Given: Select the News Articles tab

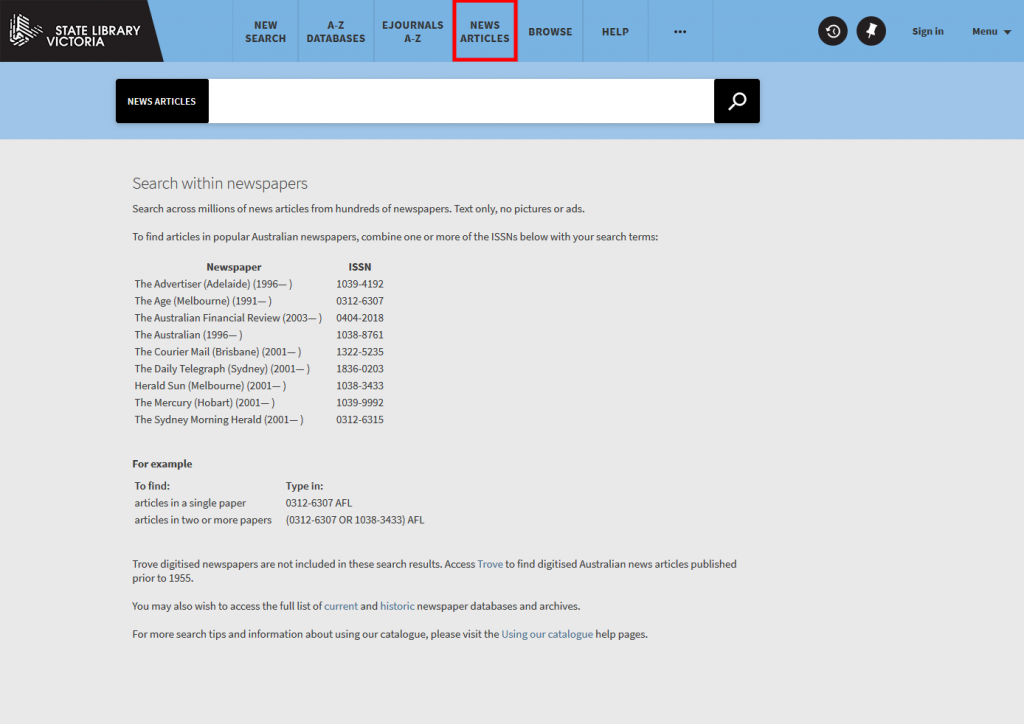Looking at the screenshot, I should click(485, 32).
